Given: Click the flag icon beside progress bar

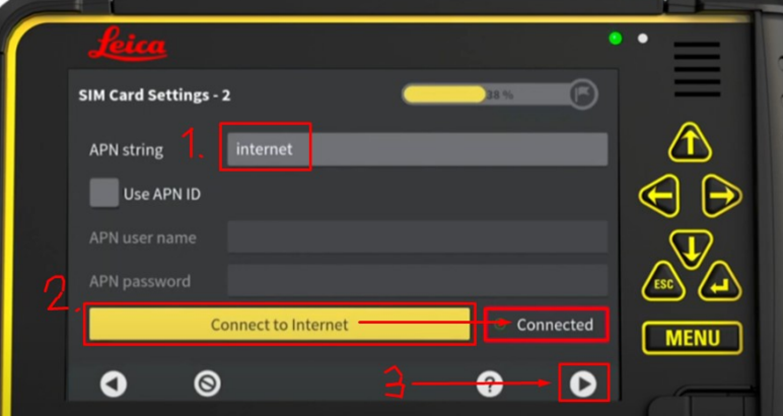Looking at the screenshot, I should click(x=583, y=94).
